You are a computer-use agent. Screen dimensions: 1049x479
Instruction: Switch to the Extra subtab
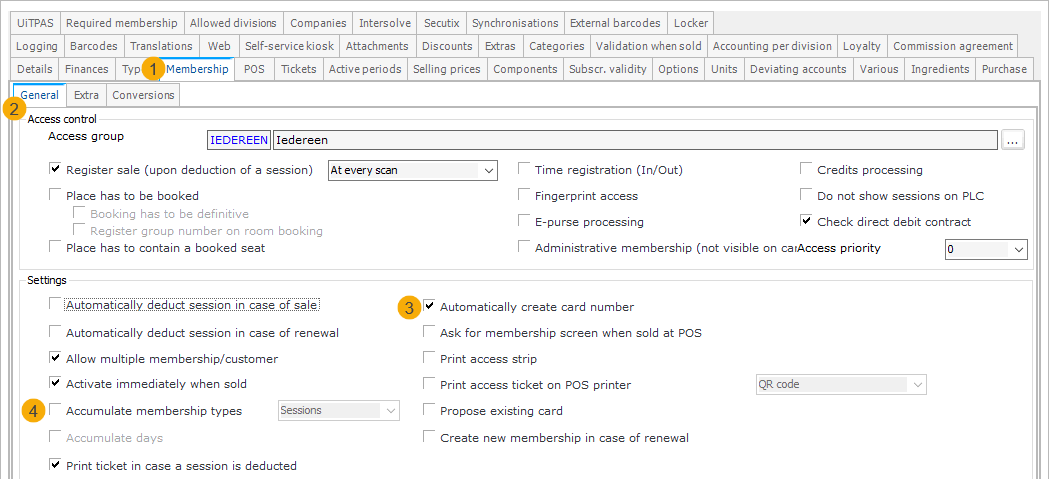click(86, 95)
